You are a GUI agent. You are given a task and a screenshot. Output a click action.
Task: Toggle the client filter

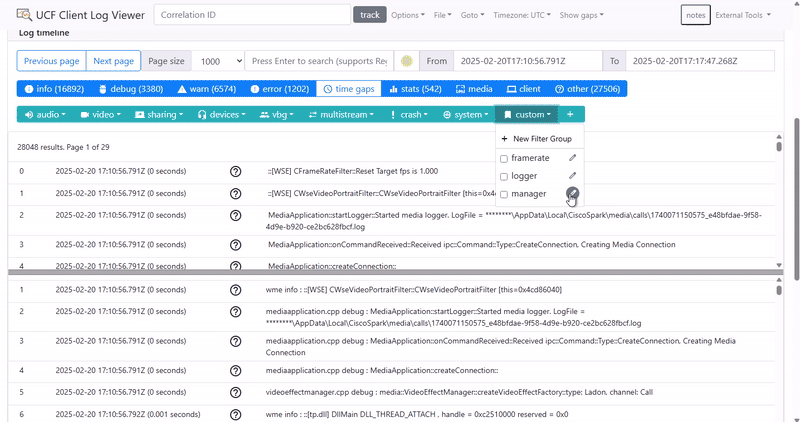tap(523, 89)
